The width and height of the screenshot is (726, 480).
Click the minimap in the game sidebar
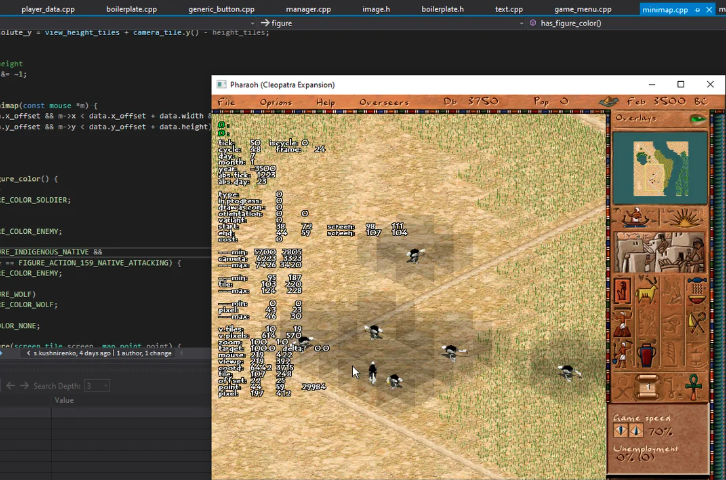click(660, 166)
